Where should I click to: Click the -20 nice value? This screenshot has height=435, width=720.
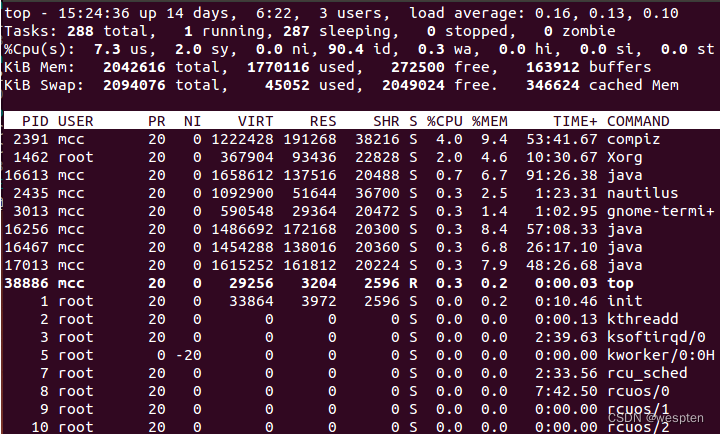(x=188, y=356)
